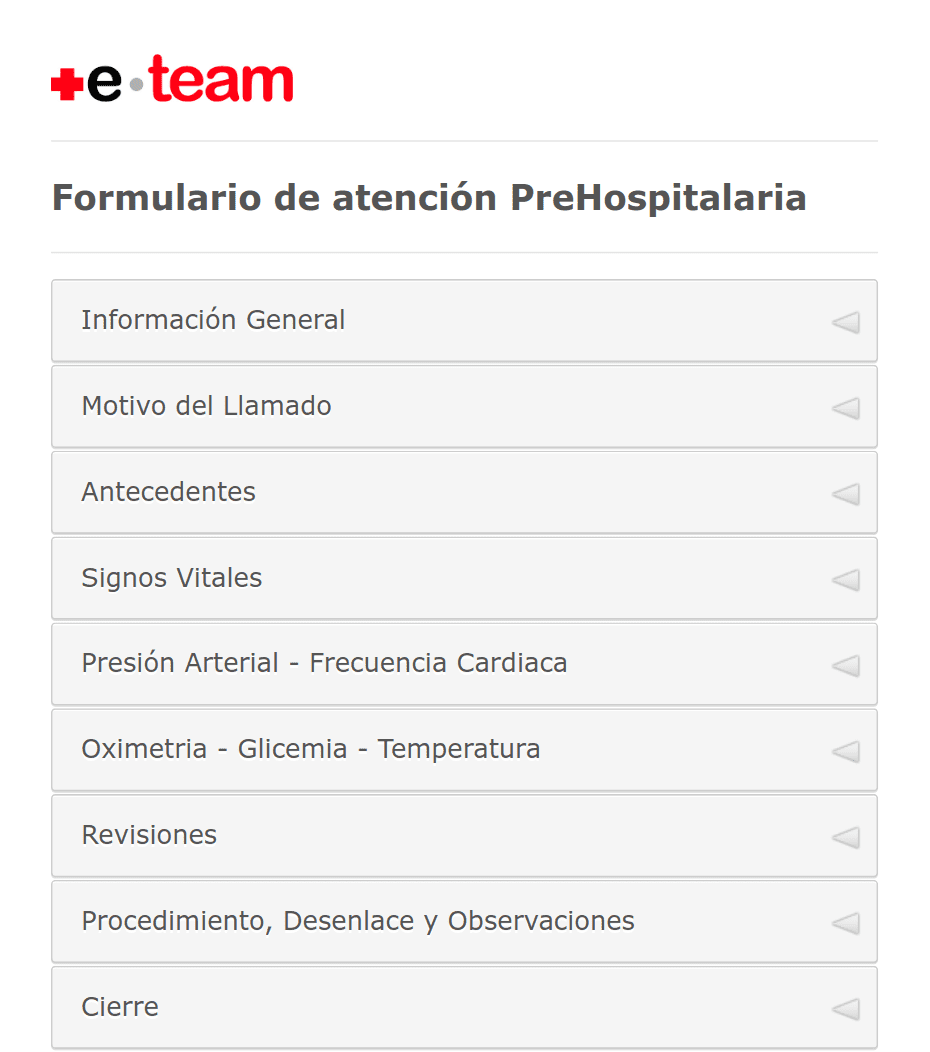Click arrow icon on Procedimiento row
930x1052 pixels.
point(845,923)
